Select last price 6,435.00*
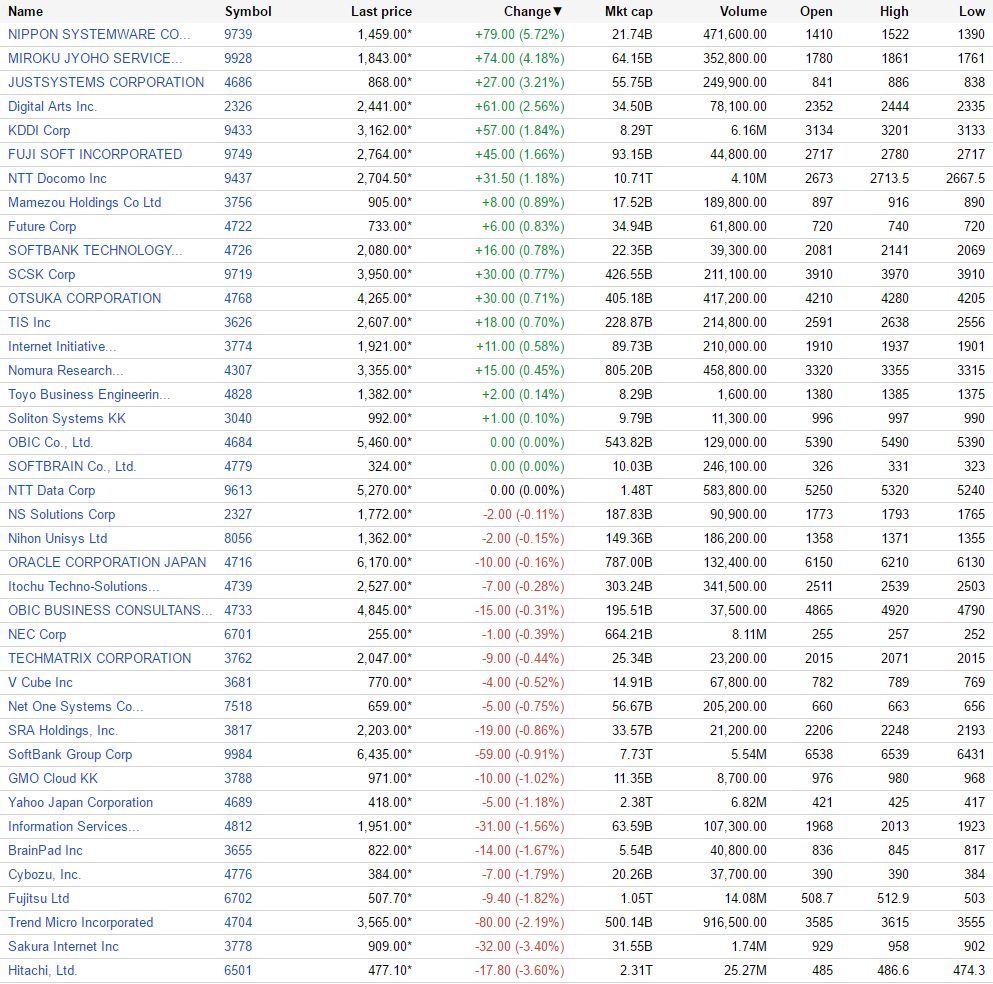 point(384,755)
